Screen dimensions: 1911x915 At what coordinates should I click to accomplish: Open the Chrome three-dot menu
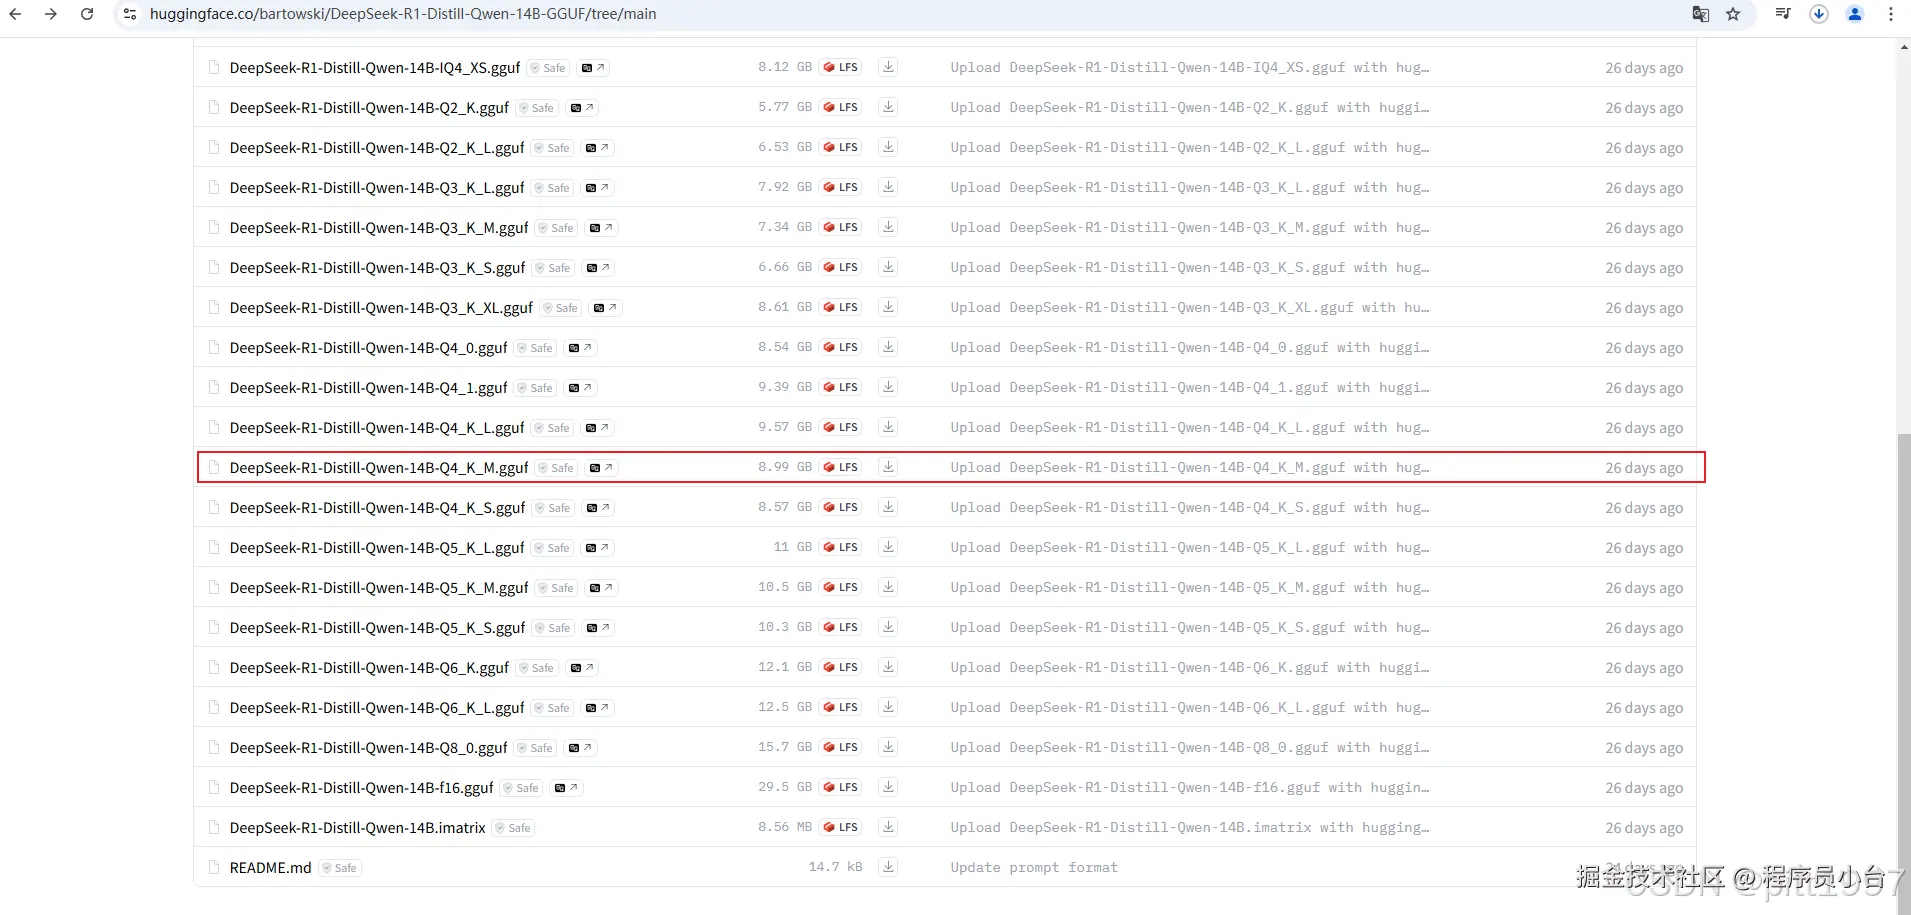1890,14
